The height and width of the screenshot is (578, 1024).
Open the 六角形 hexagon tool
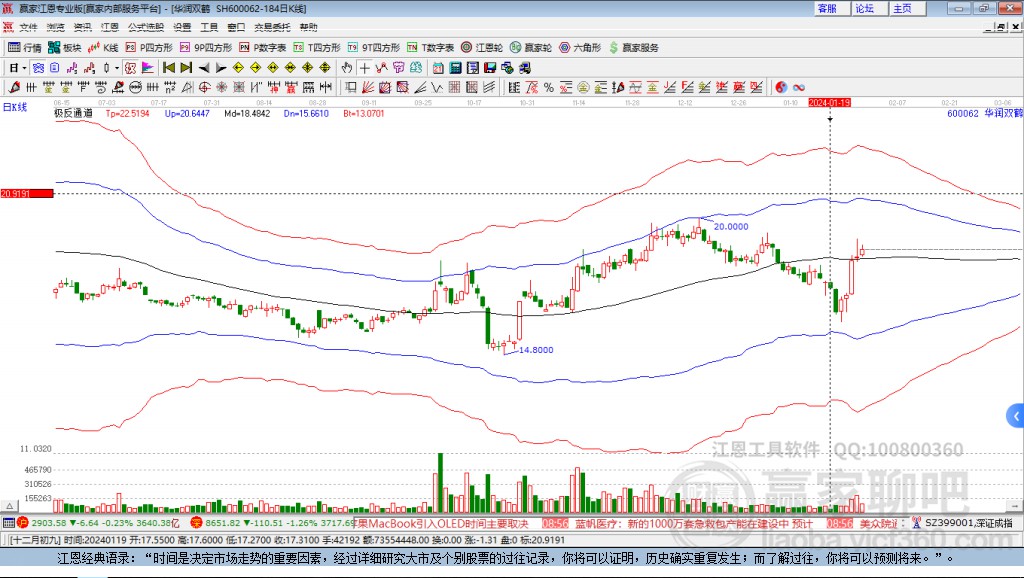pyautogui.click(x=580, y=48)
